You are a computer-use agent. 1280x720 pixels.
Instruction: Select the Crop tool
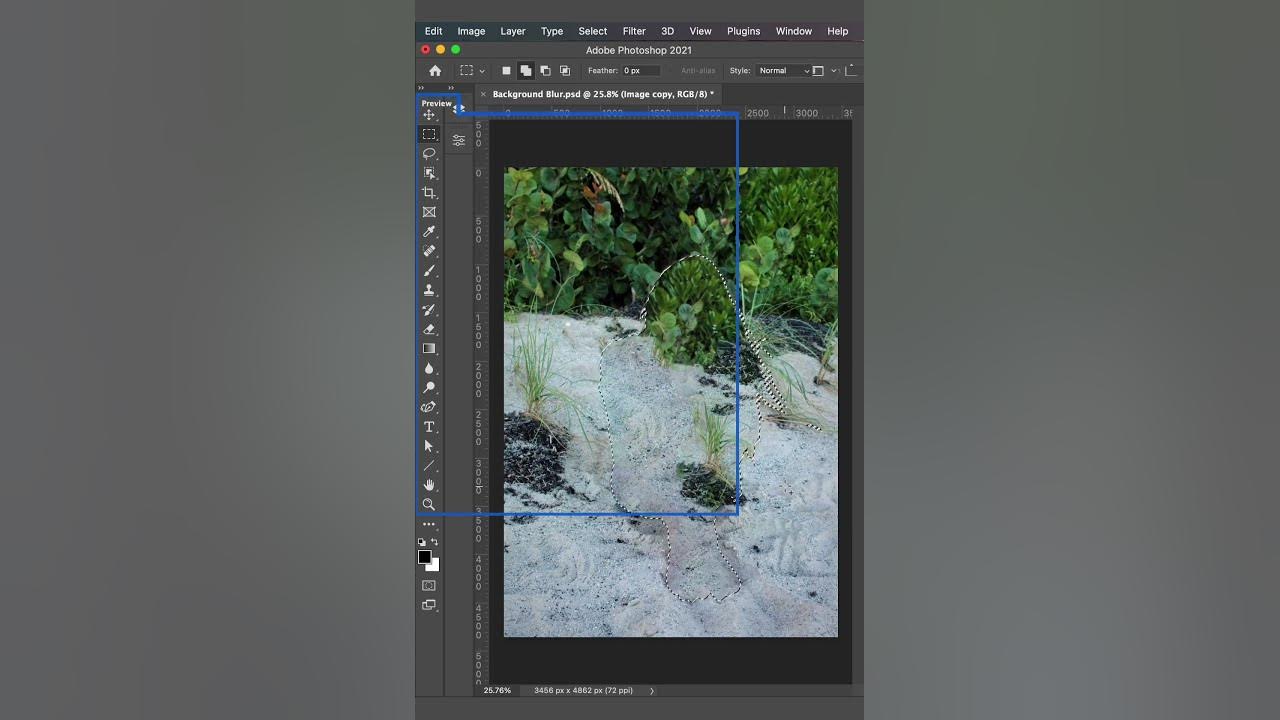[429, 193]
